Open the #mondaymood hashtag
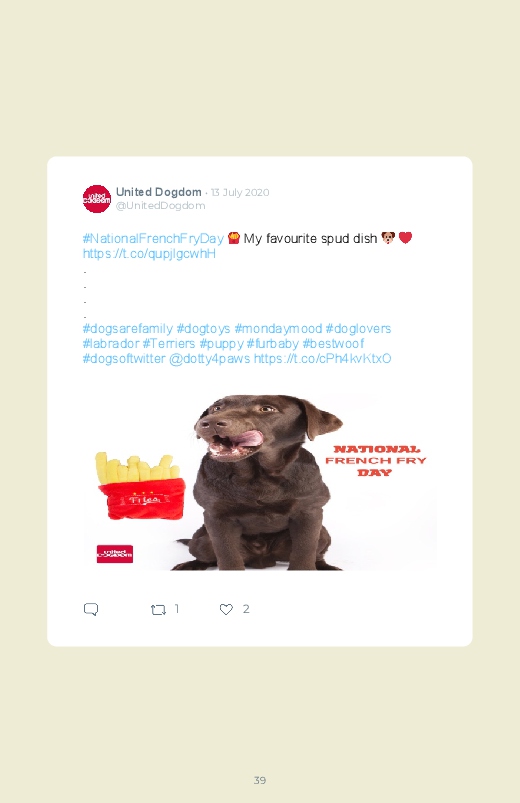 [278, 329]
